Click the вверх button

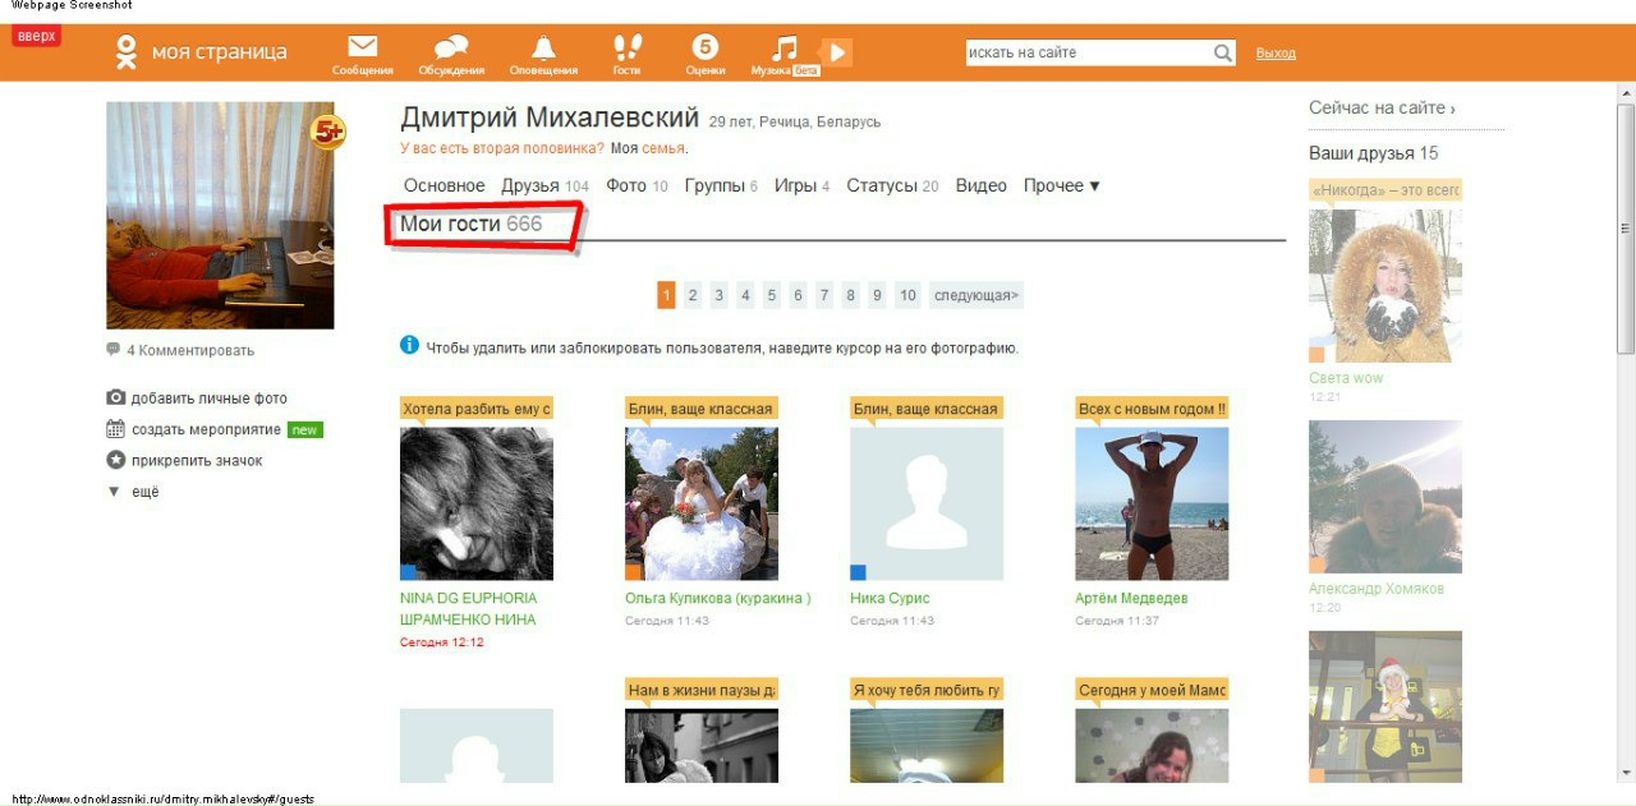click(37, 36)
